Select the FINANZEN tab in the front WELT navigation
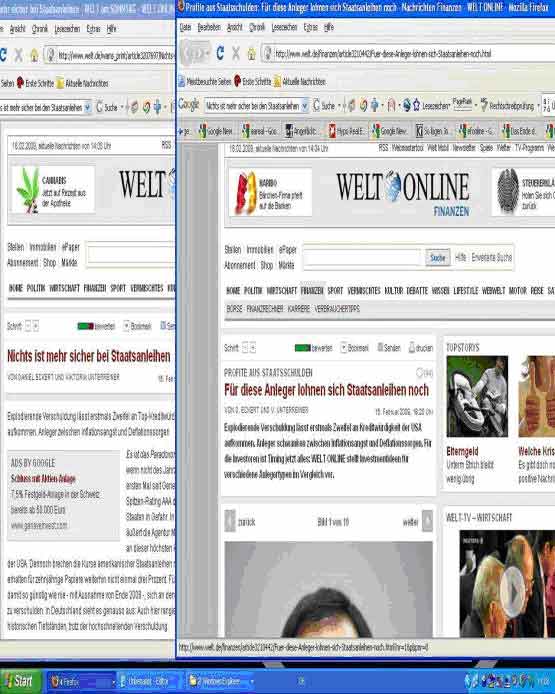 pos(312,290)
